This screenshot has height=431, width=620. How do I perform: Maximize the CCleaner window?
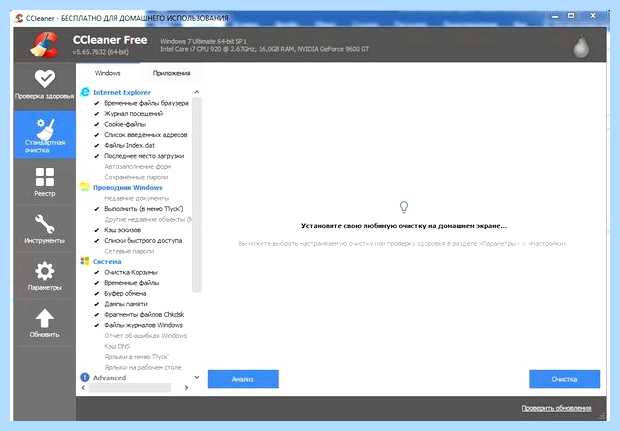571,16
